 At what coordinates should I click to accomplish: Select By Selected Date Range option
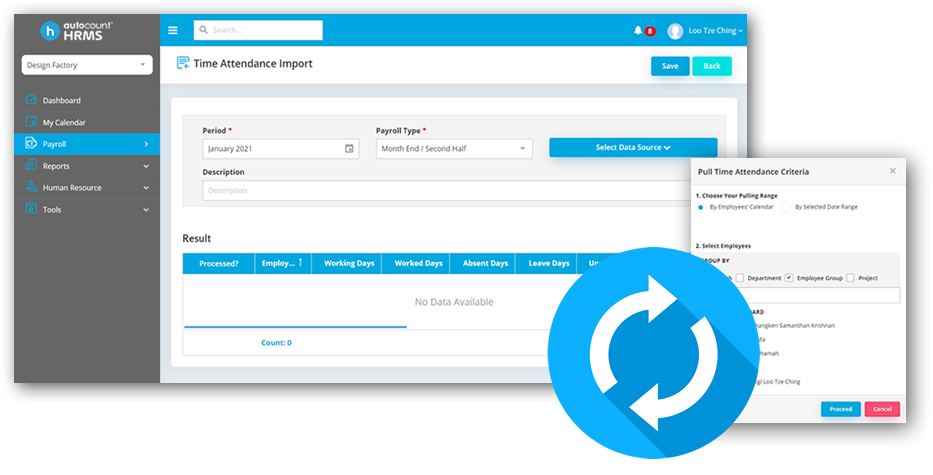pyautogui.click(x=786, y=207)
